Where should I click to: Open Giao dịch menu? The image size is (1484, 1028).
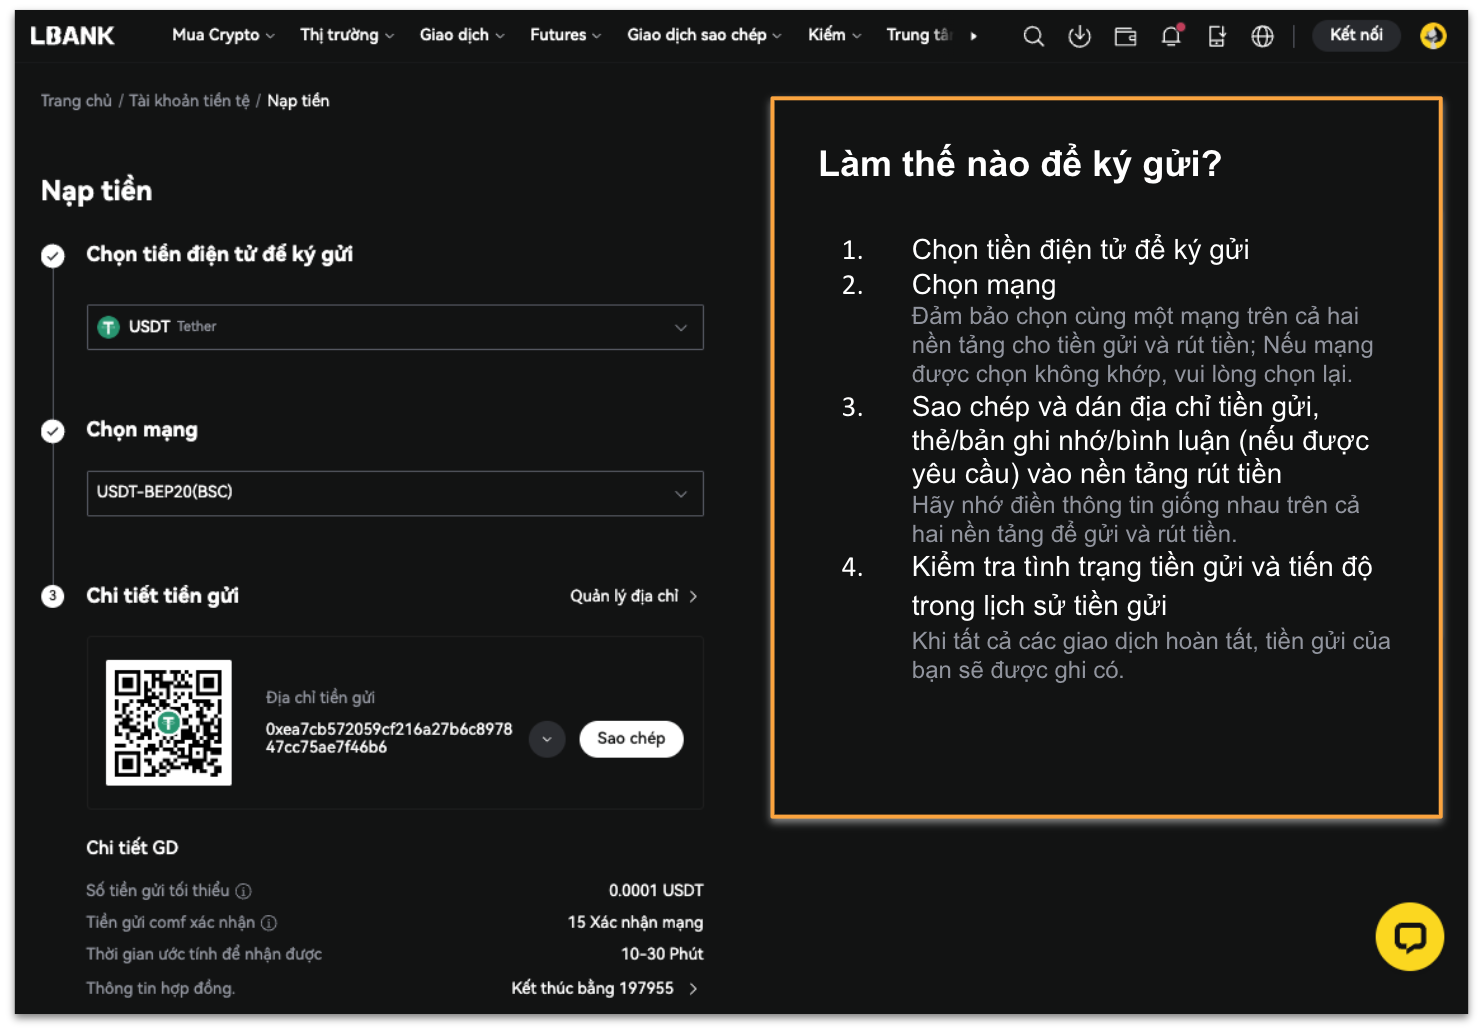pos(462,35)
